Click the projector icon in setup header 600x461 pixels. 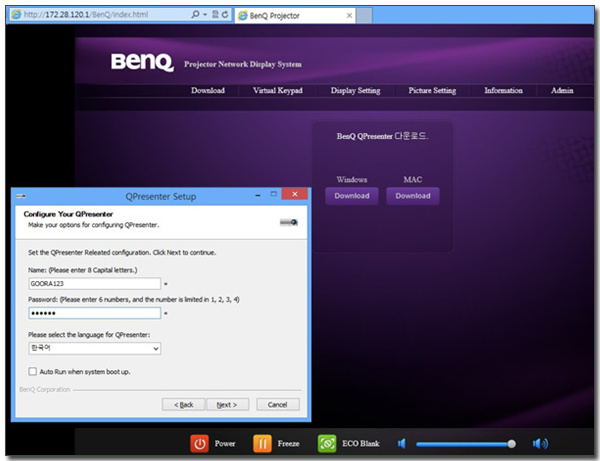[x=289, y=222]
